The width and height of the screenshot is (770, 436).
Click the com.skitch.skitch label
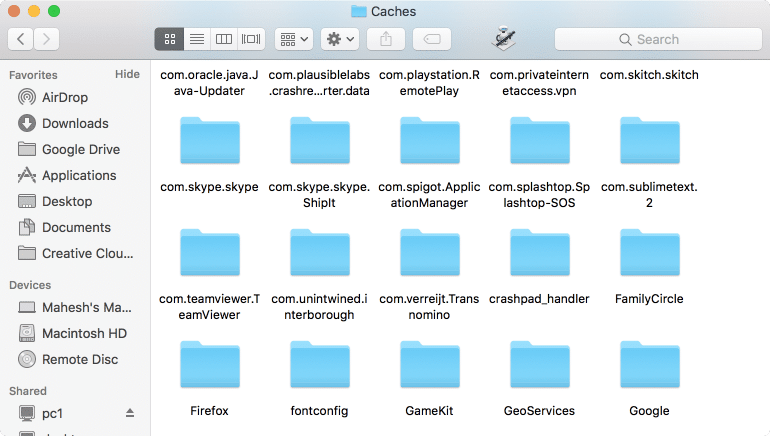click(649, 75)
